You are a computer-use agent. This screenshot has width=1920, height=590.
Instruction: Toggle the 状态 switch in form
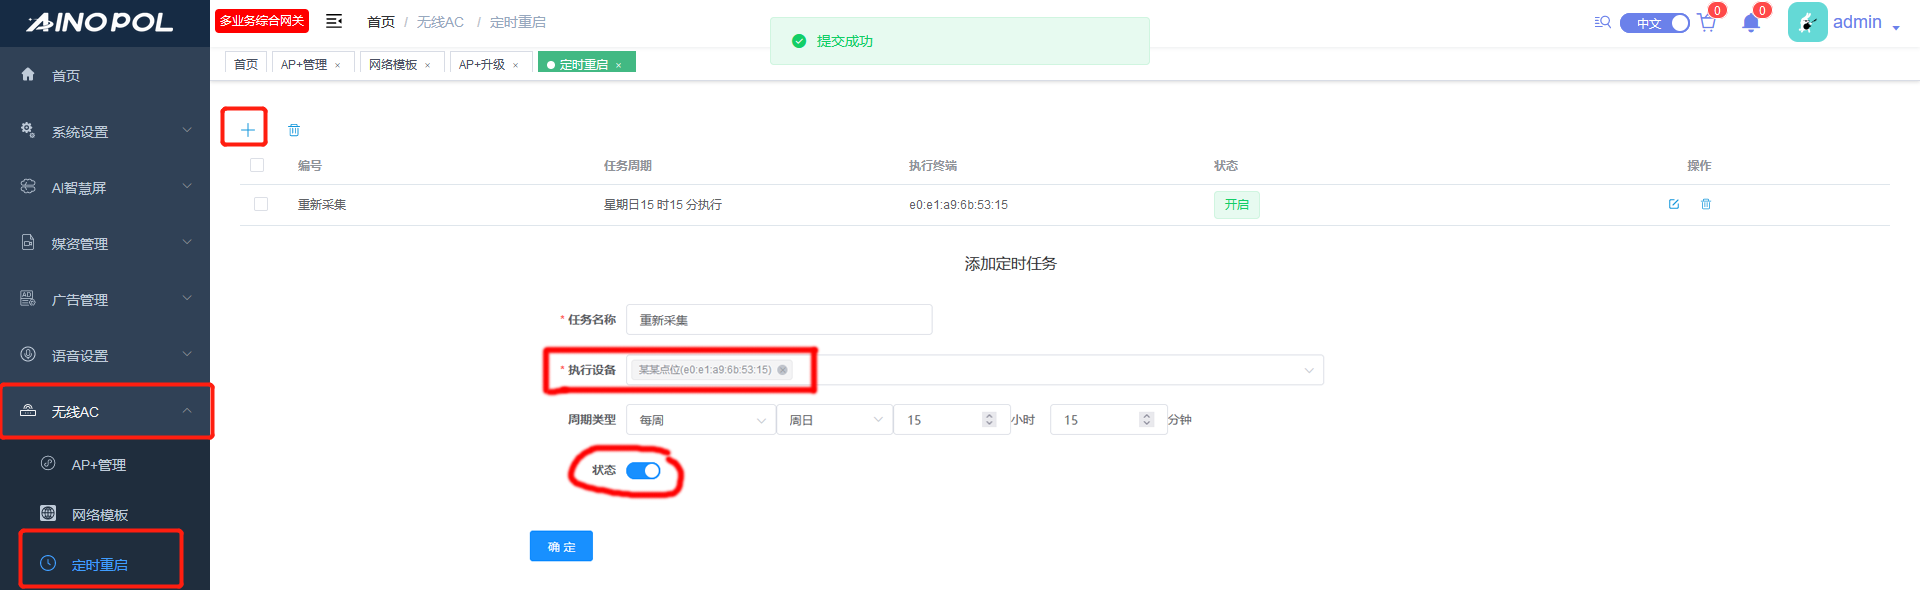pos(643,471)
